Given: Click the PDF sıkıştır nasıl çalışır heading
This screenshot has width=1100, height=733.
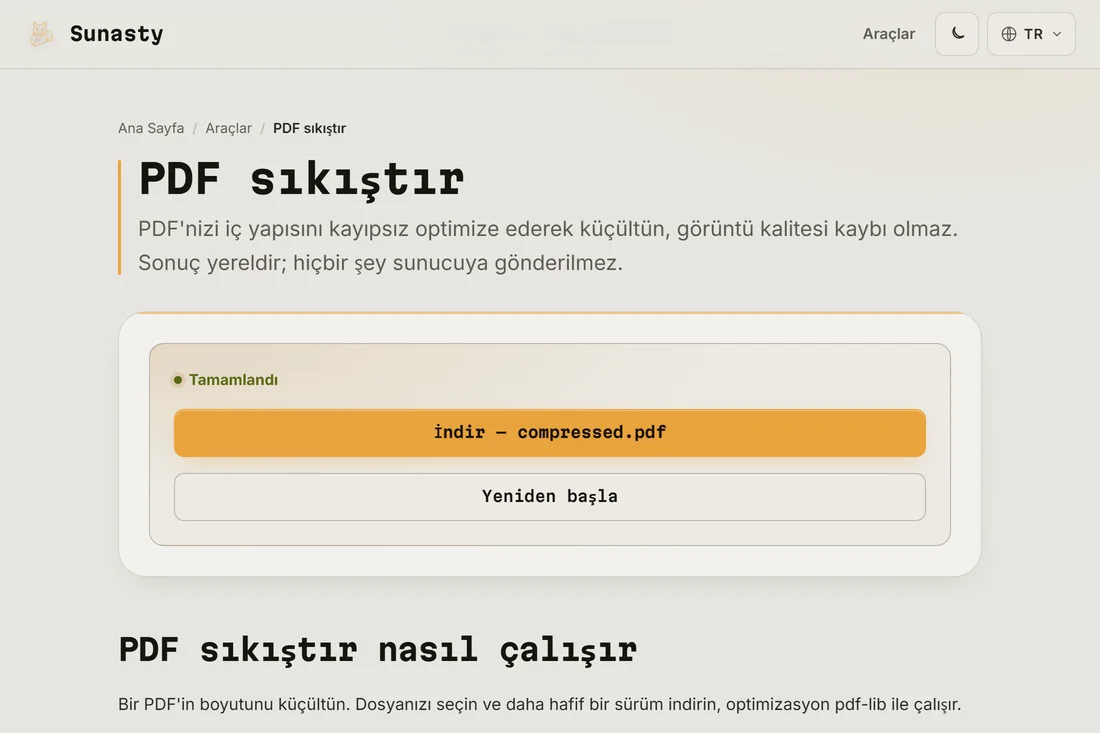Looking at the screenshot, I should pyautogui.click(x=377, y=650).
